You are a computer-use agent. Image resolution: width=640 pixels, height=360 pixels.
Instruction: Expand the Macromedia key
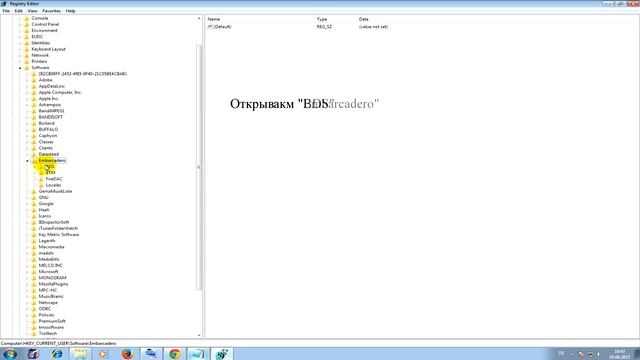tap(27, 247)
